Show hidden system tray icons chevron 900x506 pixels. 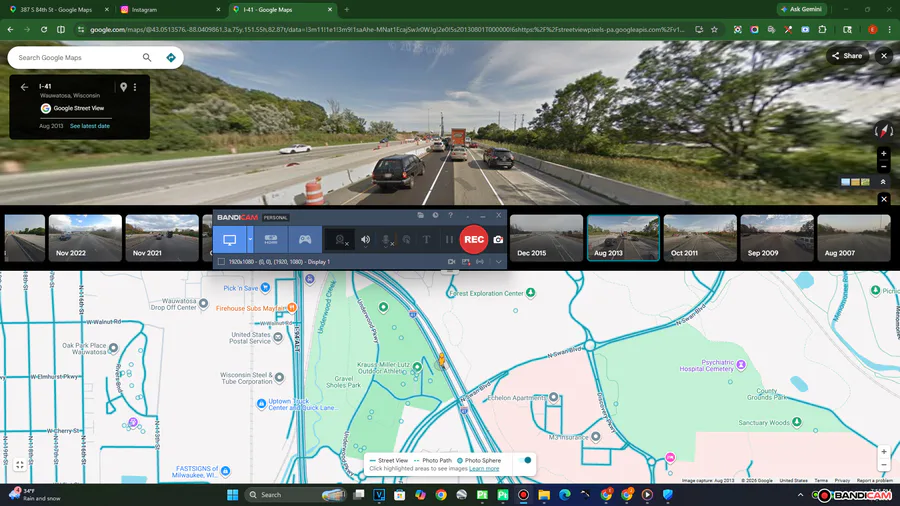801,495
